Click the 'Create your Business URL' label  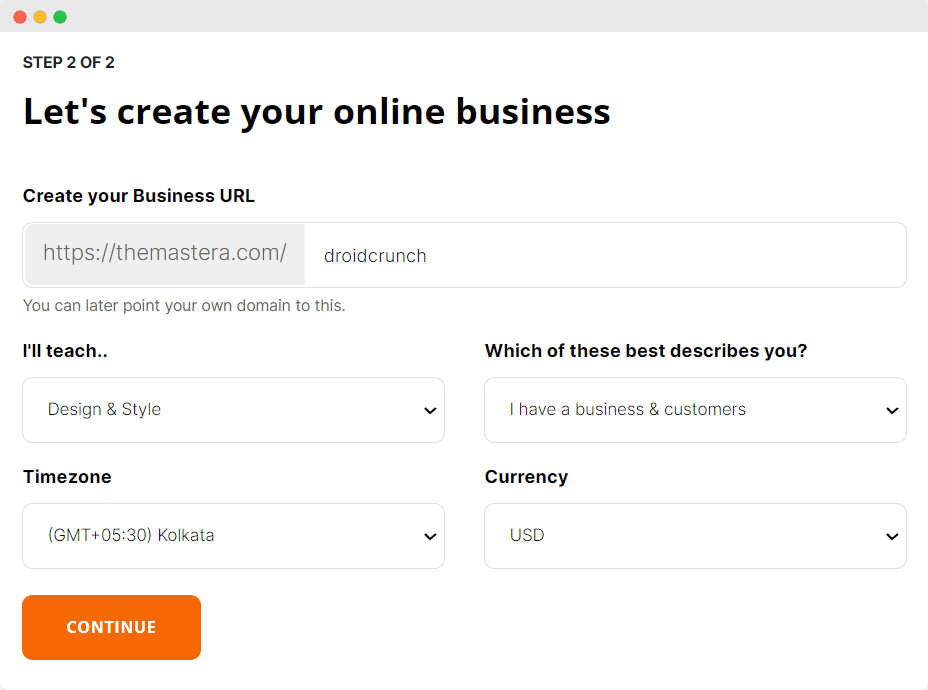[138, 196]
